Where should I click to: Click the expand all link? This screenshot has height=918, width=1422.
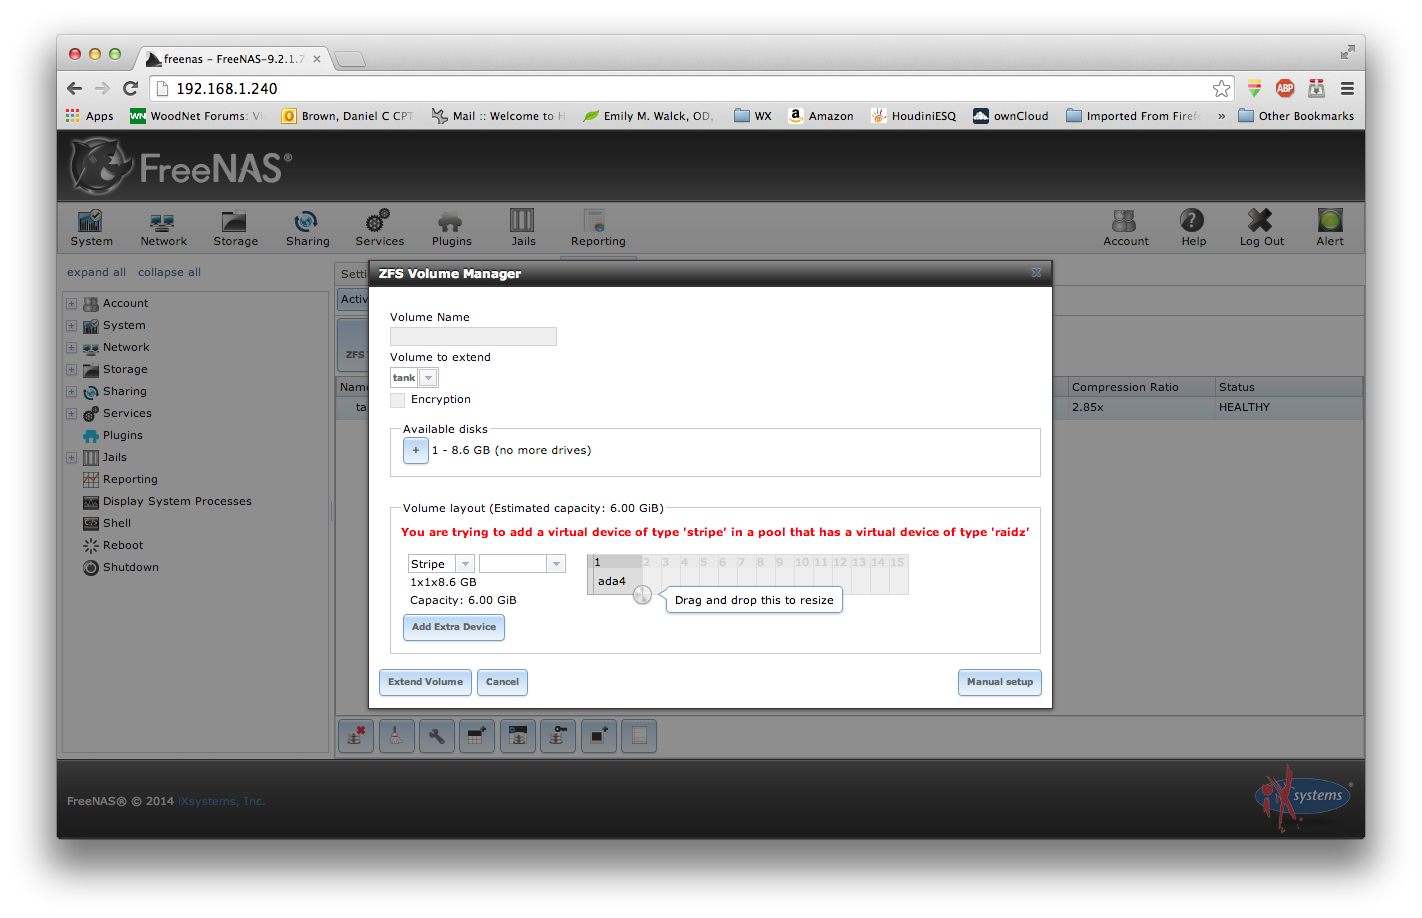[x=96, y=272]
